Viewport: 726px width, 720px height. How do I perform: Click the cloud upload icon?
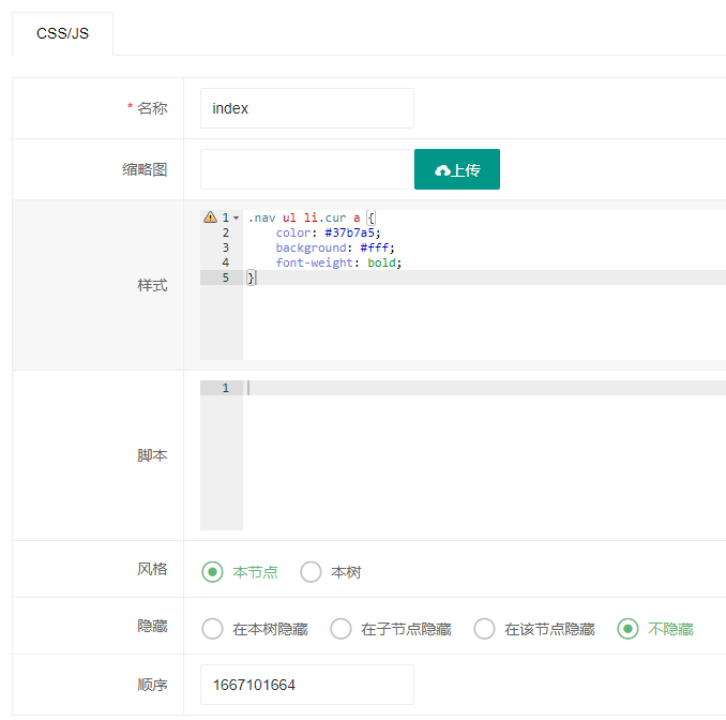tap(442, 171)
